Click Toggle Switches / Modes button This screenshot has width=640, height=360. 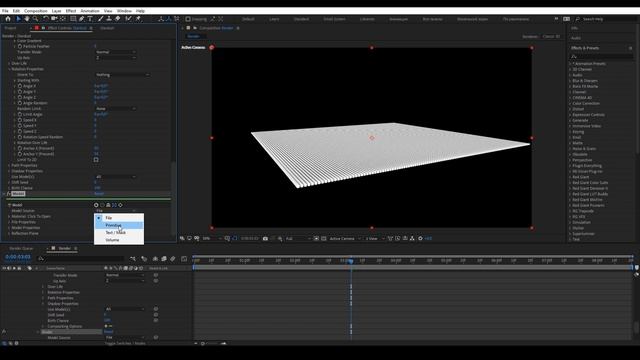pos(125,343)
